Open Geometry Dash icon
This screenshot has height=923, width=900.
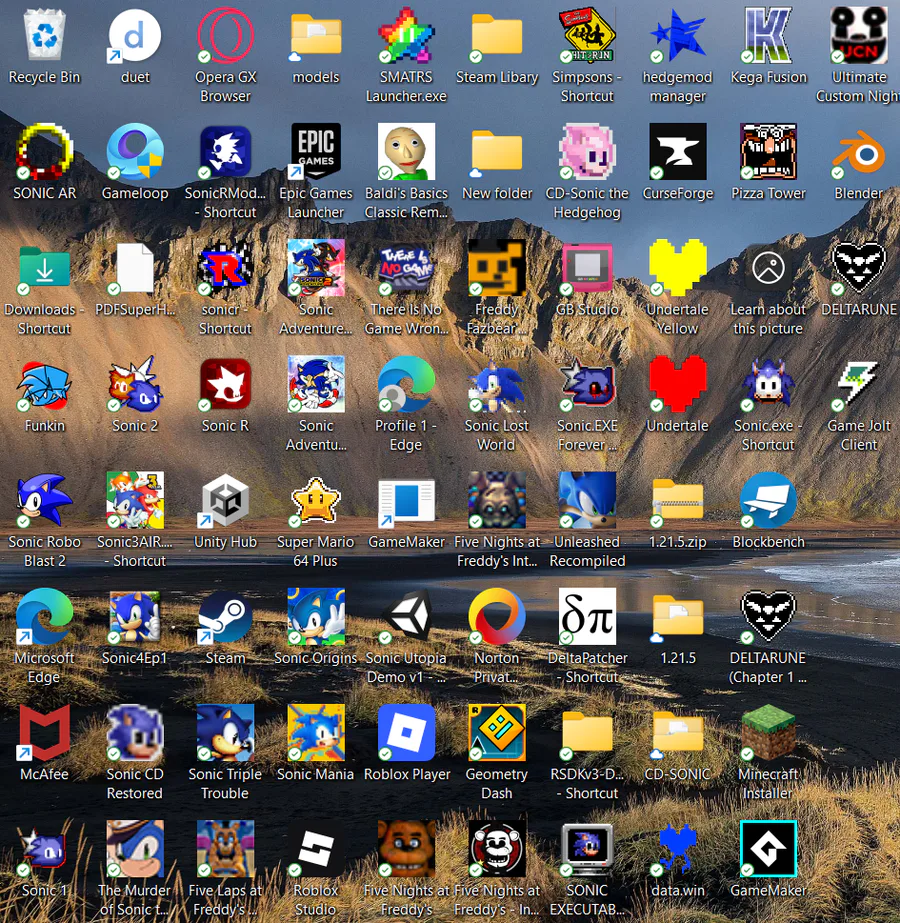pos(497,733)
